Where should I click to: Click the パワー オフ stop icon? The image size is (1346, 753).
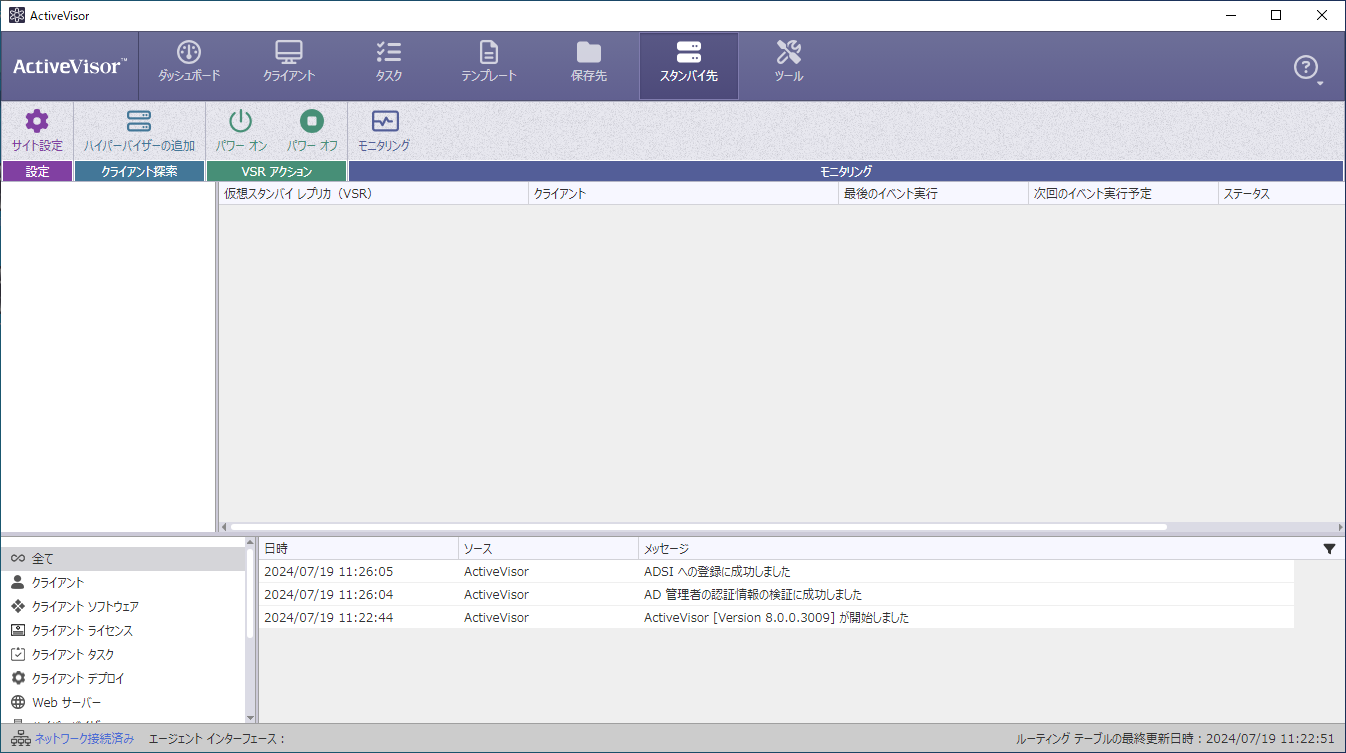click(312, 122)
